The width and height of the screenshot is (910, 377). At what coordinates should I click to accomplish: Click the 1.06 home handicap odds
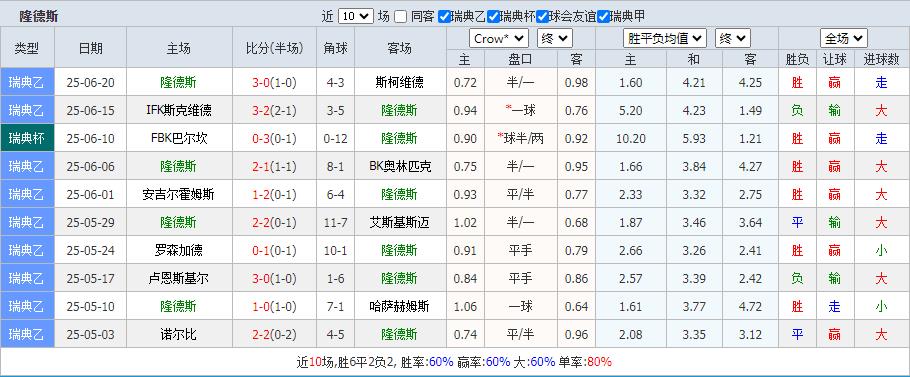pyautogui.click(x=465, y=306)
